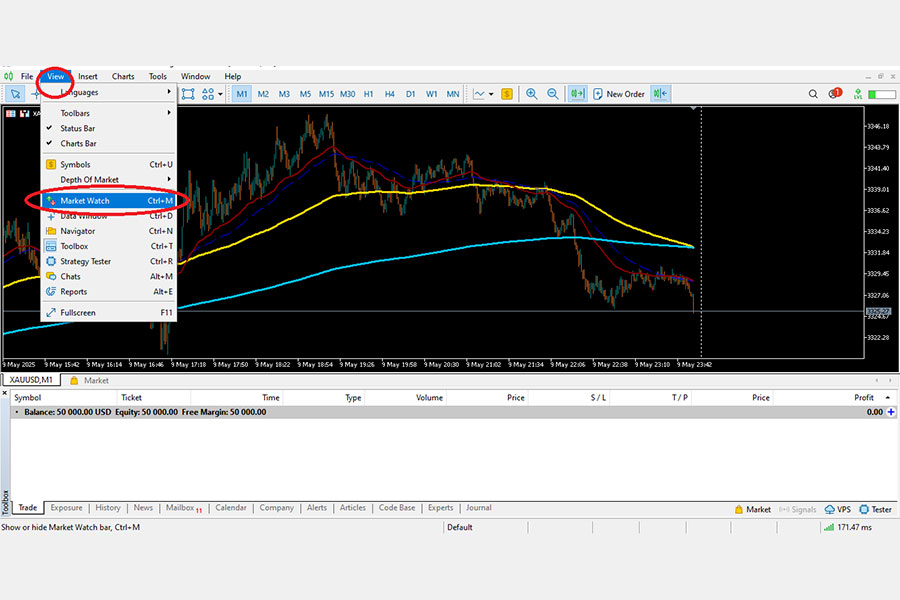The width and height of the screenshot is (900, 600).
Task: Launch Strategy Tester from the View menu
Action: pos(109,261)
